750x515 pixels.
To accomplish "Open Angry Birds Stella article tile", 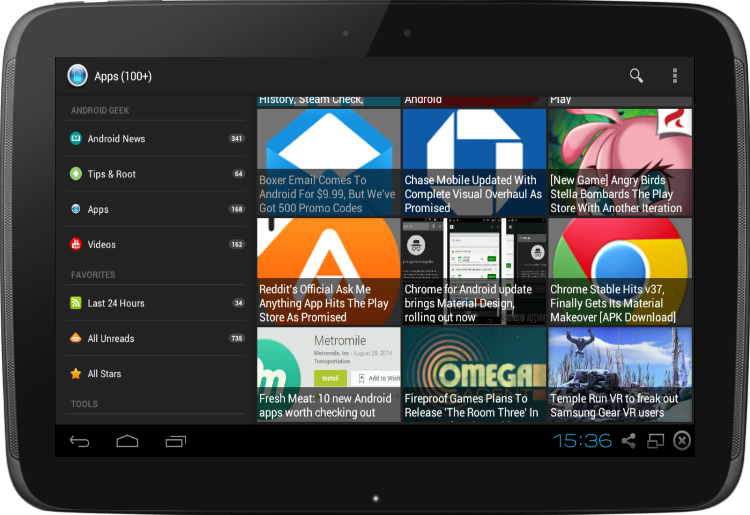I will 620,162.
